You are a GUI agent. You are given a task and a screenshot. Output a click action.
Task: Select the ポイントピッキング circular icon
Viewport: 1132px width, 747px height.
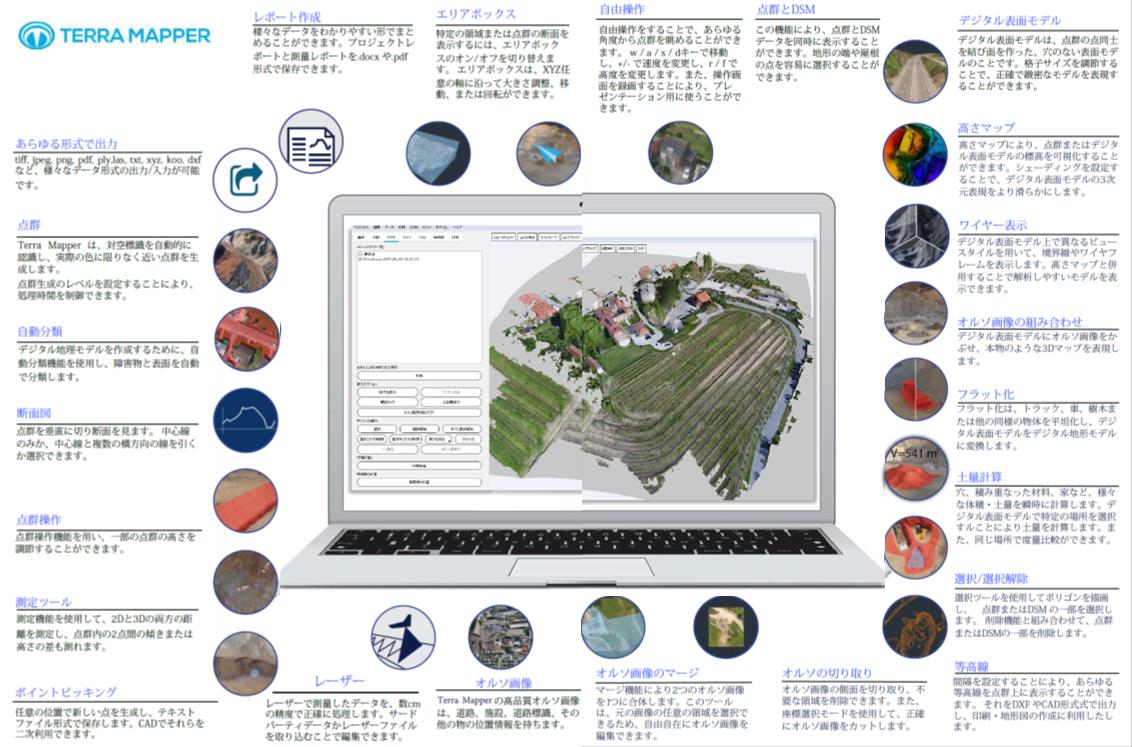tap(245, 664)
